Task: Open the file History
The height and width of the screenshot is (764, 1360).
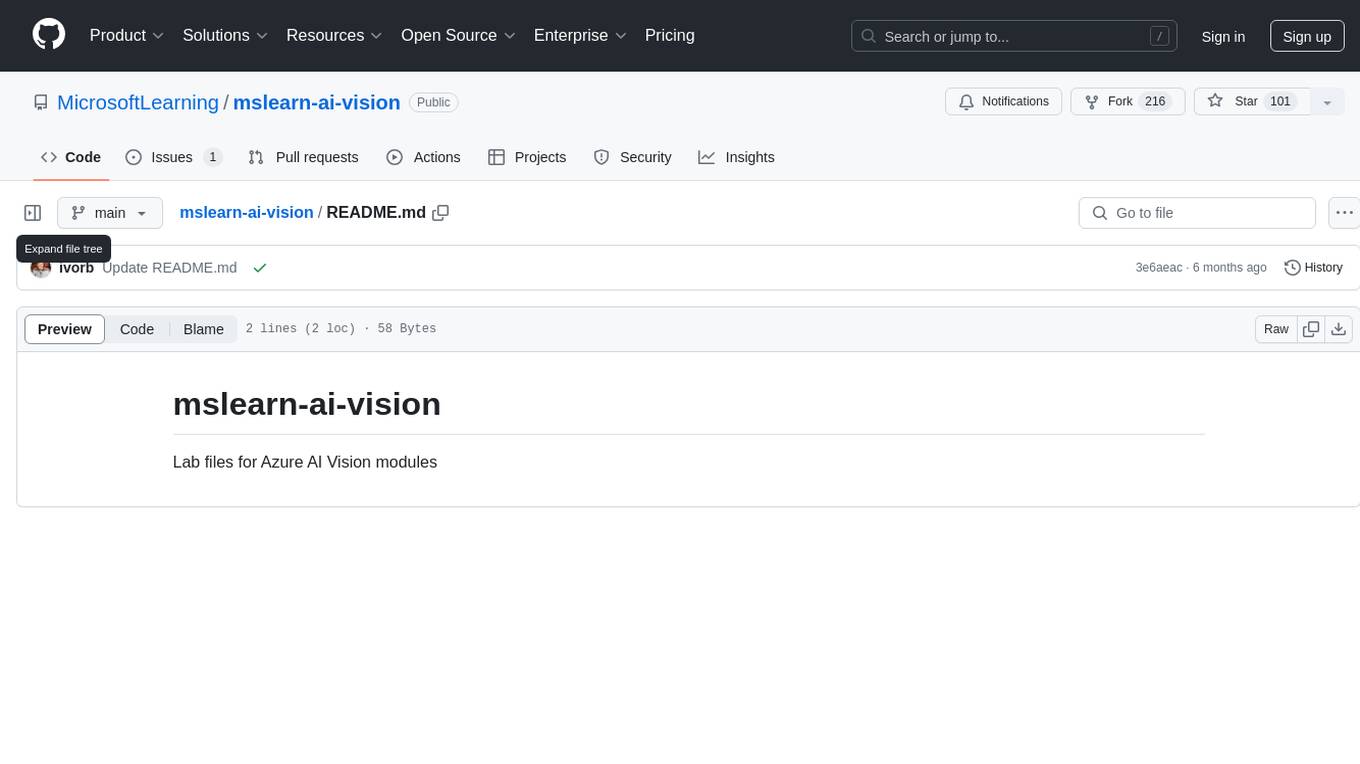Action: [1313, 268]
